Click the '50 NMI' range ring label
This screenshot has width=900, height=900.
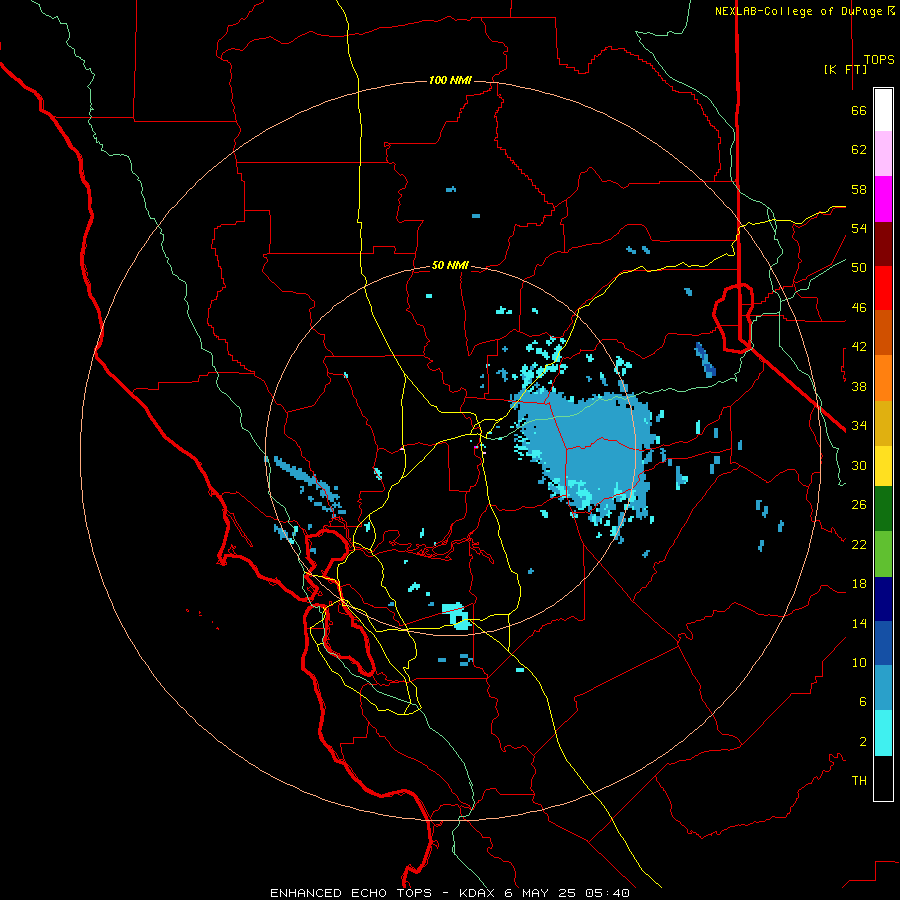[450, 265]
